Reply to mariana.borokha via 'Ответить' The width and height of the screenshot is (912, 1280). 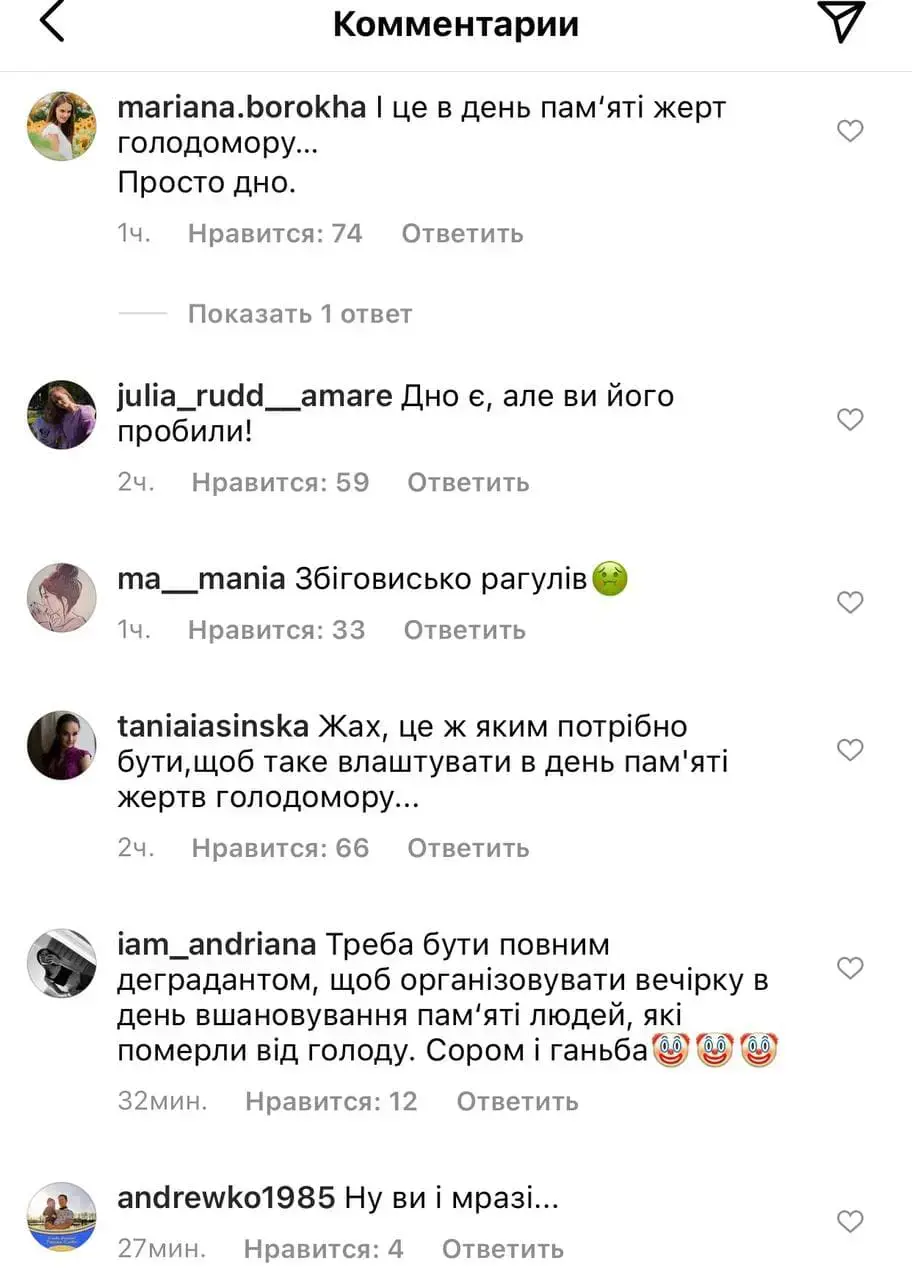tap(462, 234)
